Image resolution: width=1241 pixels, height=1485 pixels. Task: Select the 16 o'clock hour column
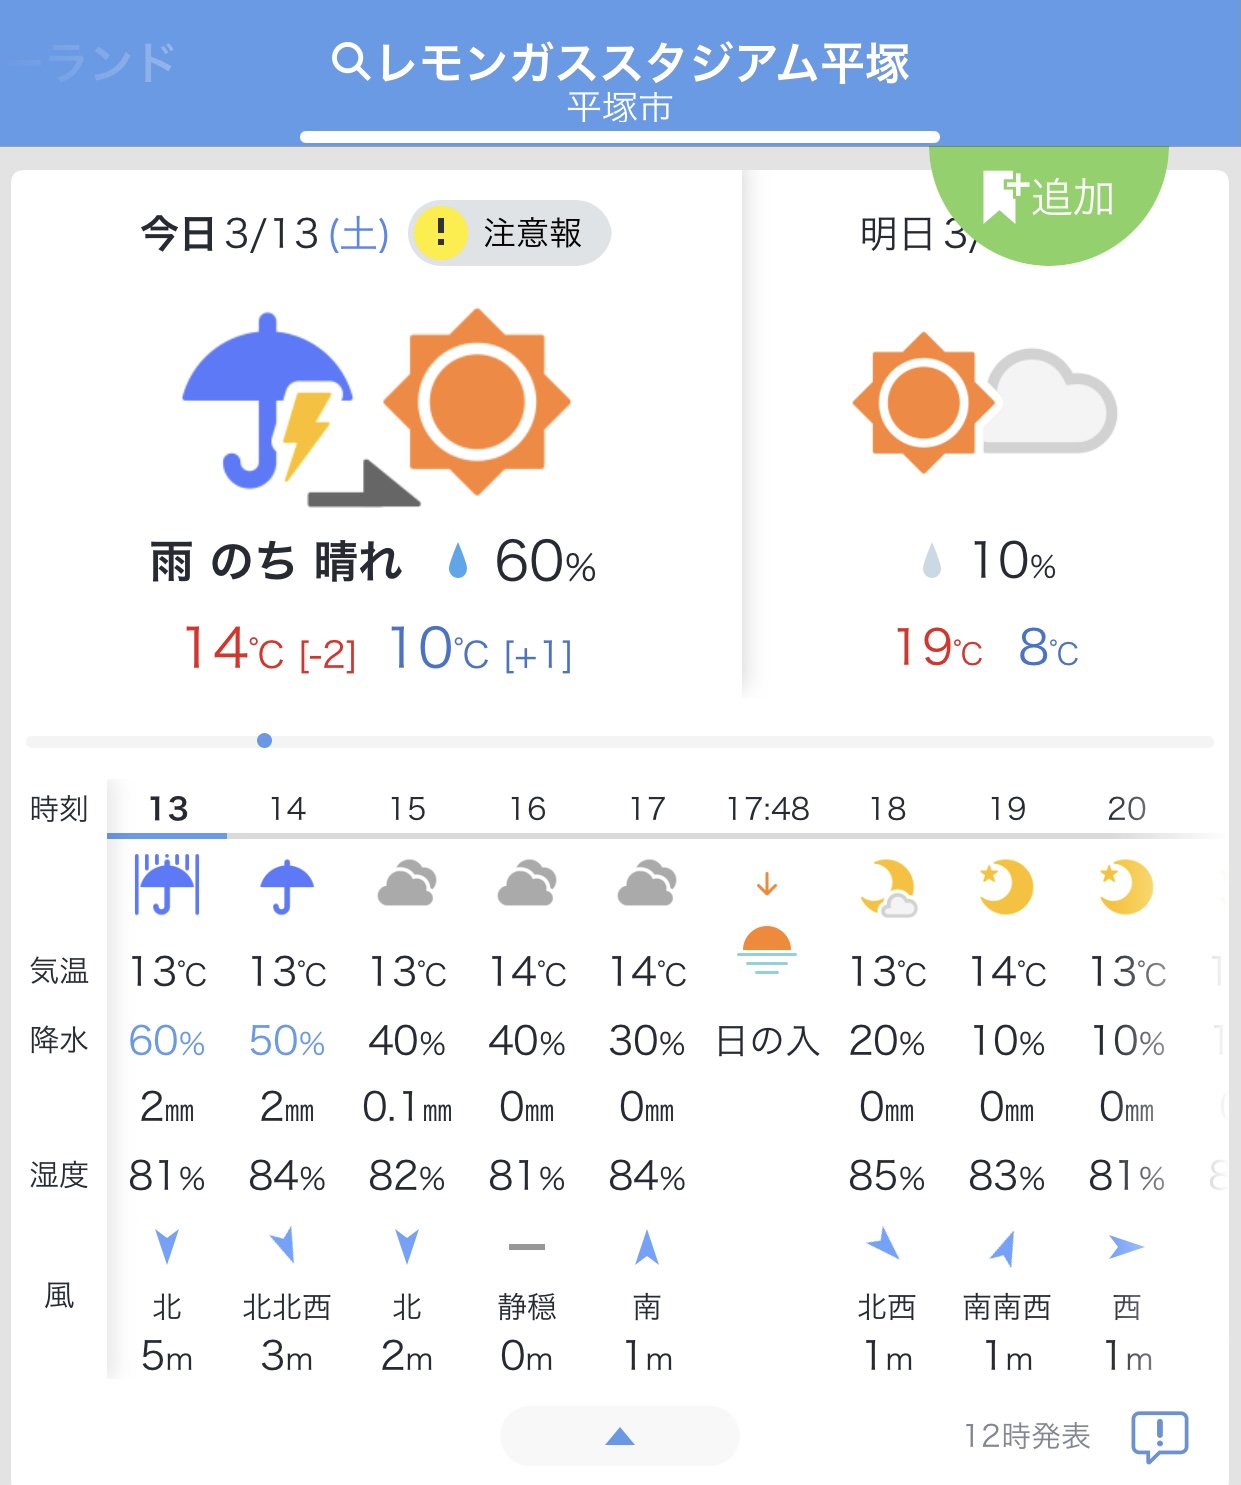pos(527,808)
